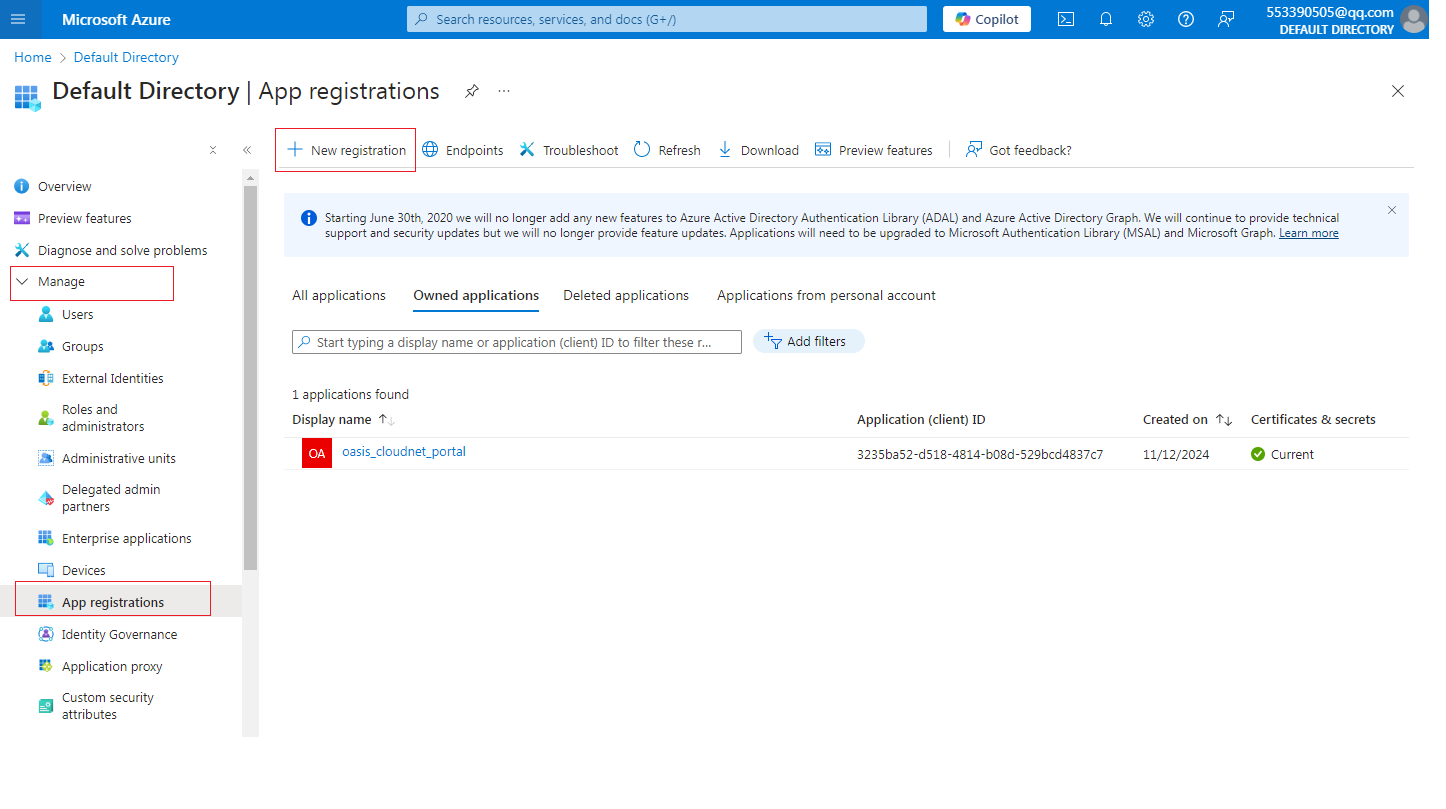
Task: Sort by Display name column arrows
Action: (x=387, y=420)
